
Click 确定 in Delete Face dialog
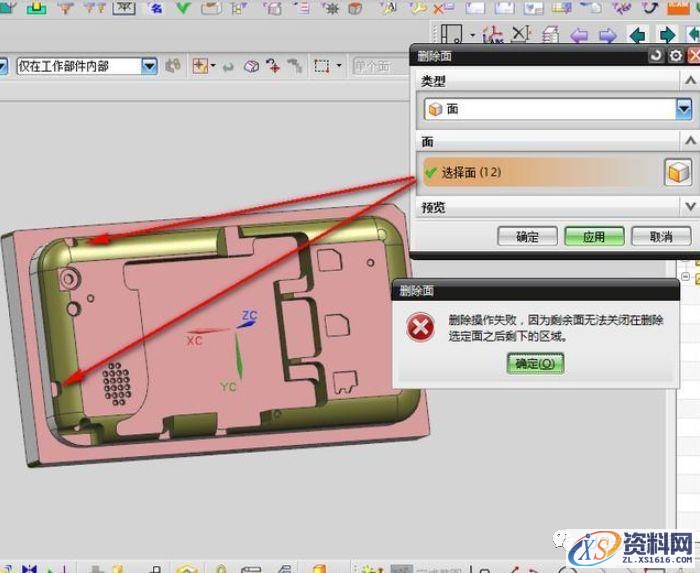tap(527, 237)
